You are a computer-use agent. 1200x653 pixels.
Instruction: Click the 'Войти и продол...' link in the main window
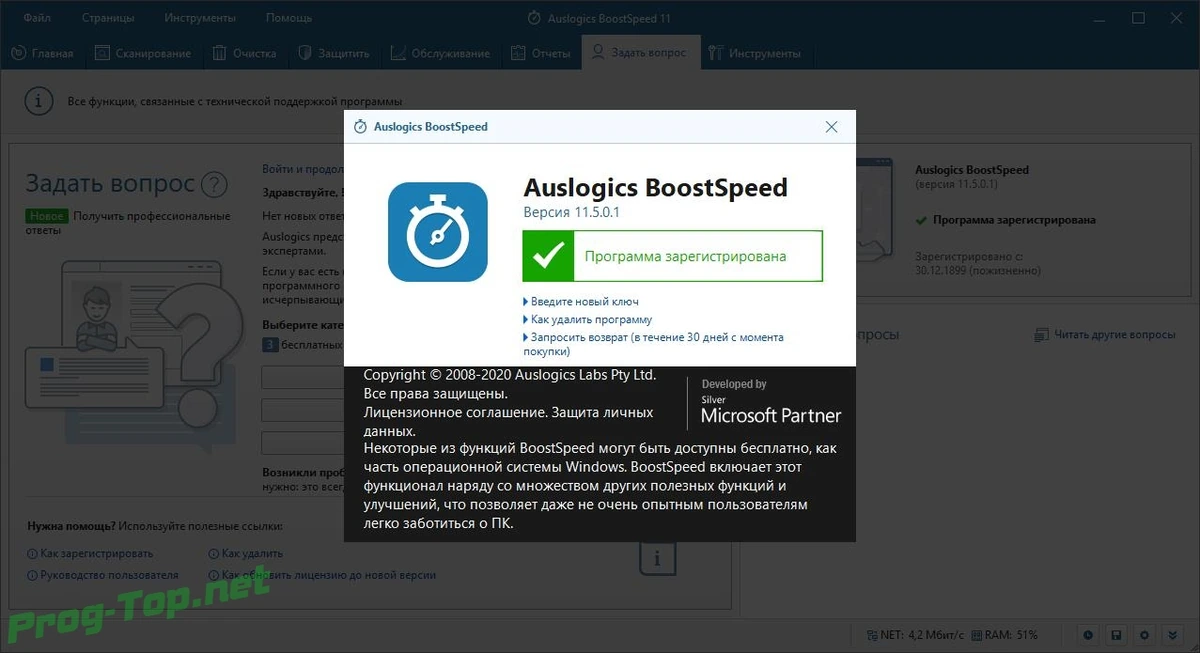303,169
